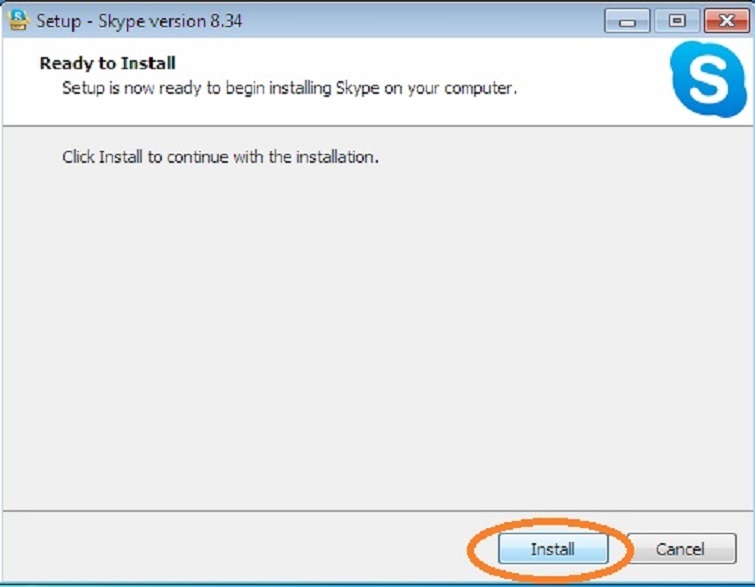Click the word "Install" in the instruction sentence

121,157
